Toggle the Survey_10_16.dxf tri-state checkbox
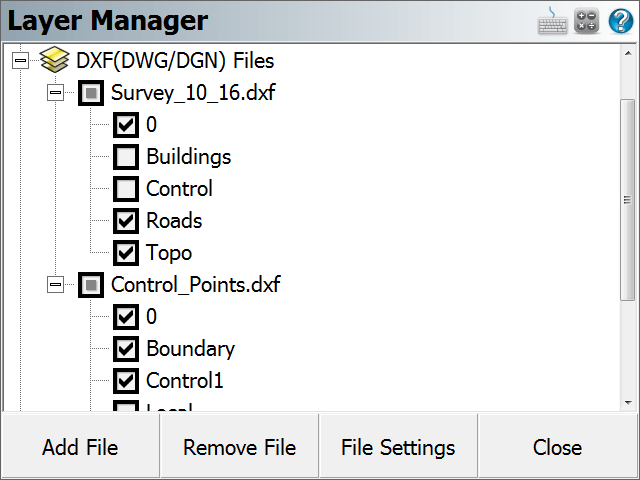This screenshot has width=640, height=480. click(91, 93)
